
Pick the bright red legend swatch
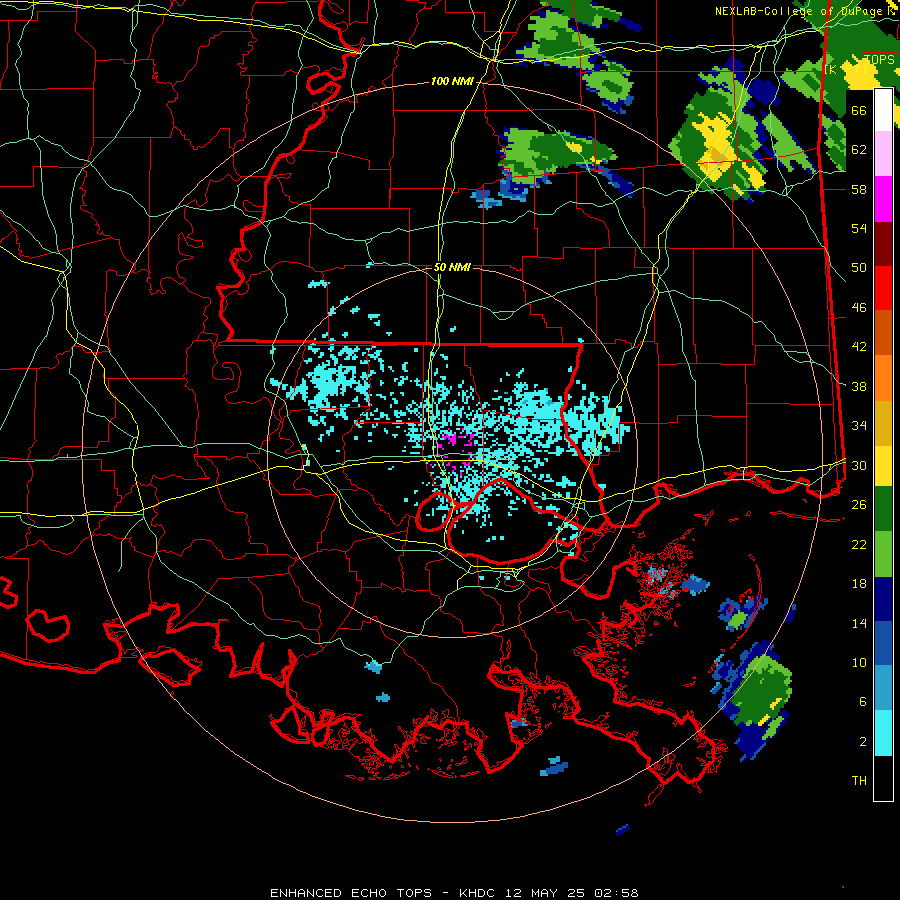point(883,288)
